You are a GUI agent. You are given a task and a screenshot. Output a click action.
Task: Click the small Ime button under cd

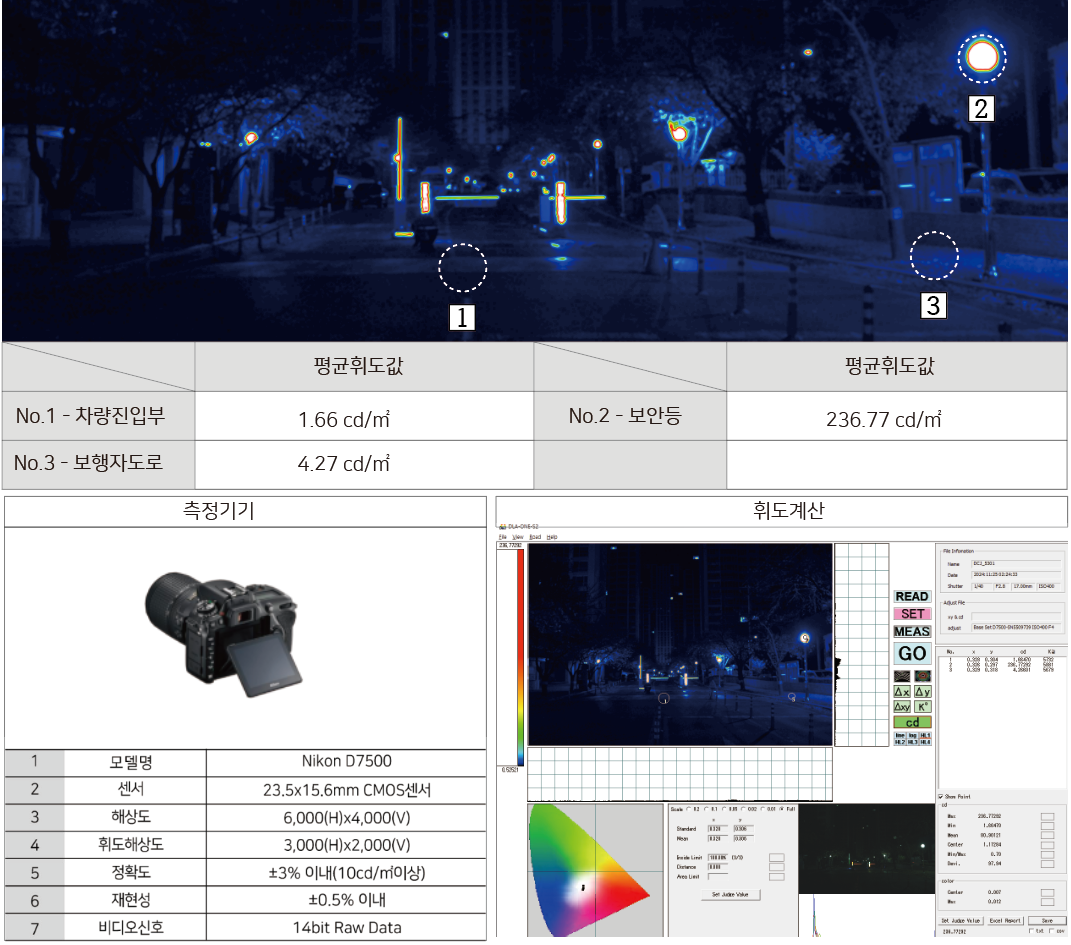[900, 735]
